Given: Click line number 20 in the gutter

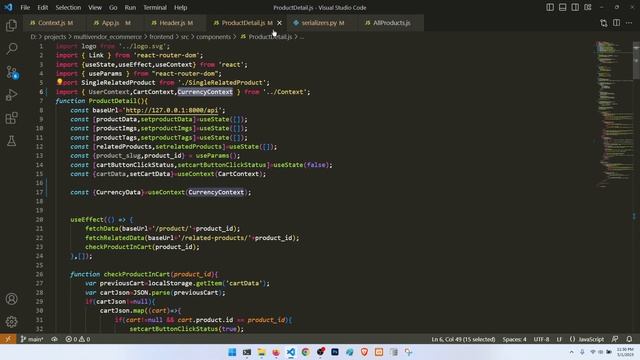Looking at the screenshot, I should click(x=40, y=220).
